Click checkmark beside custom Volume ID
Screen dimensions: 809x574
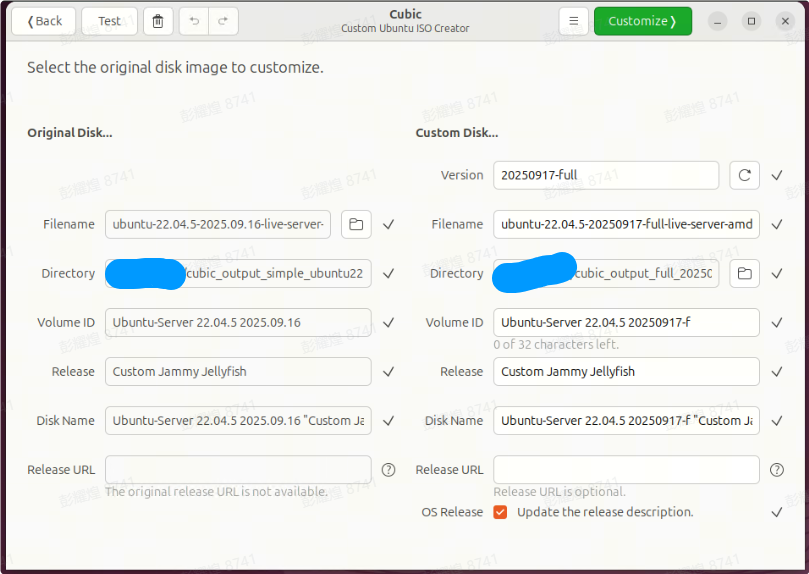776,322
